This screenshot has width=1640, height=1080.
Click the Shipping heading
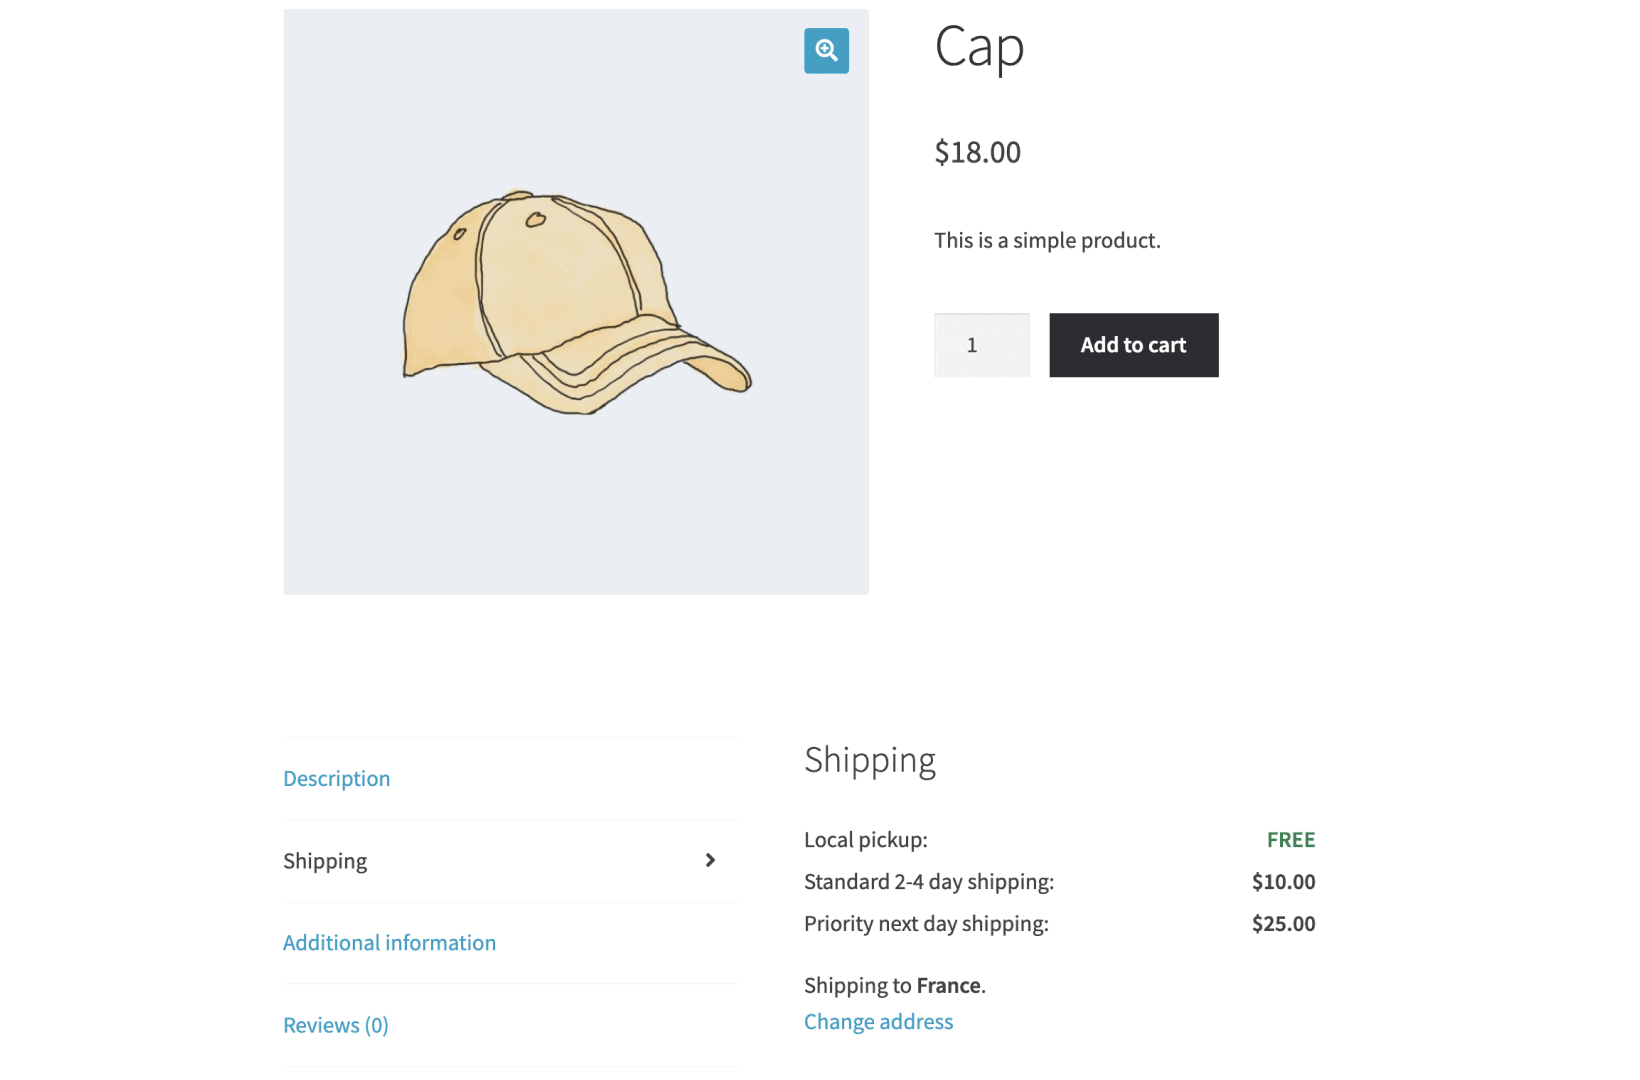869,760
